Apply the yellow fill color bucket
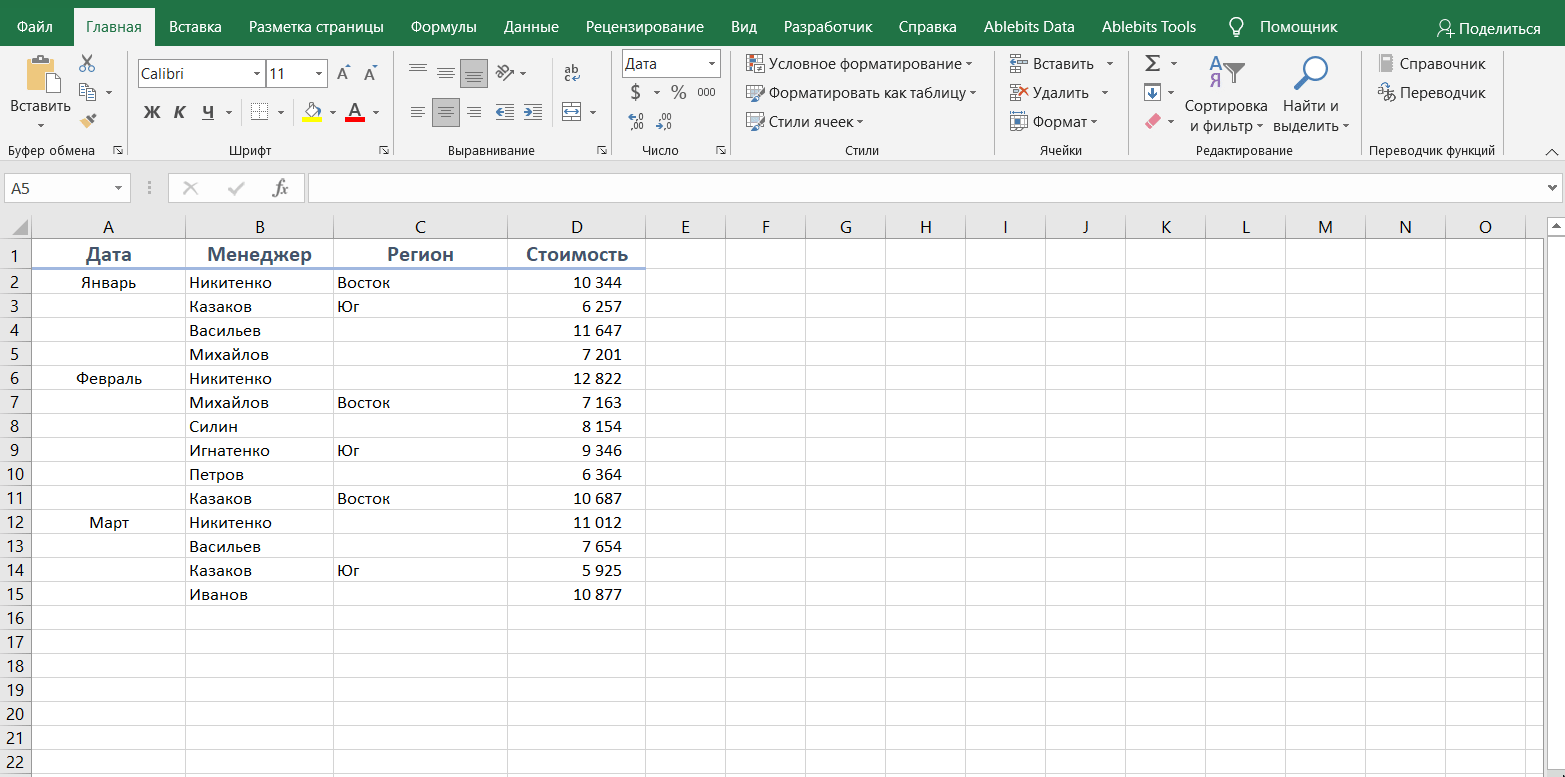 [312, 112]
